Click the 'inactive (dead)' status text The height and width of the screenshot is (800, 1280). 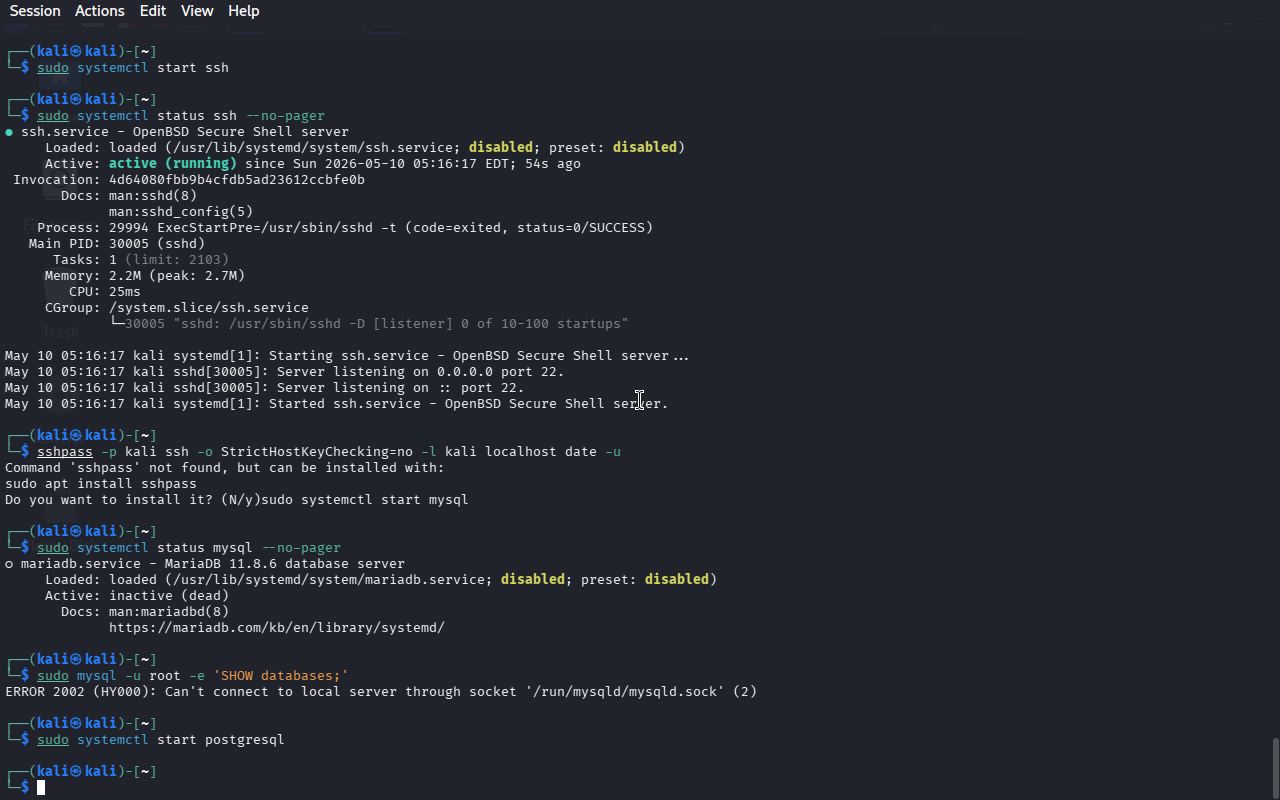click(169, 596)
